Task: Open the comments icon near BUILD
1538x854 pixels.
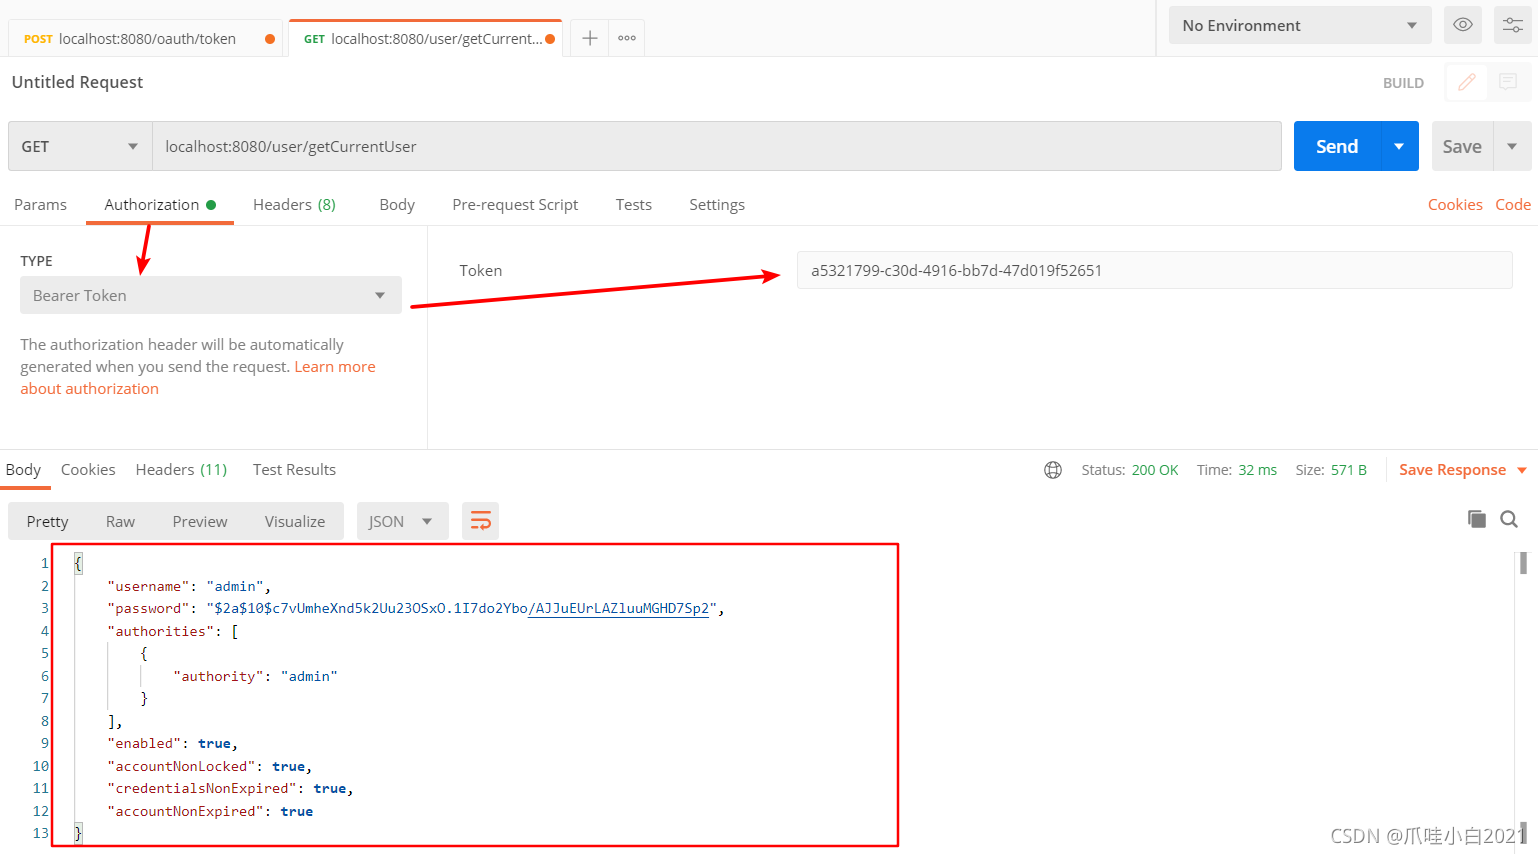Action: point(1508,83)
